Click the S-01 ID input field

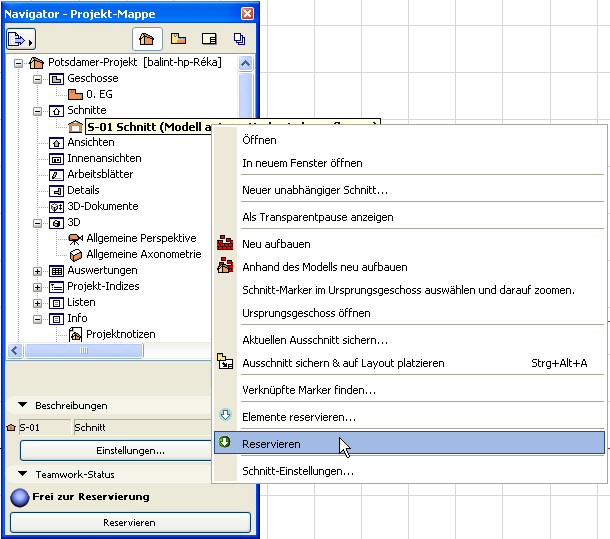[x=44, y=427]
